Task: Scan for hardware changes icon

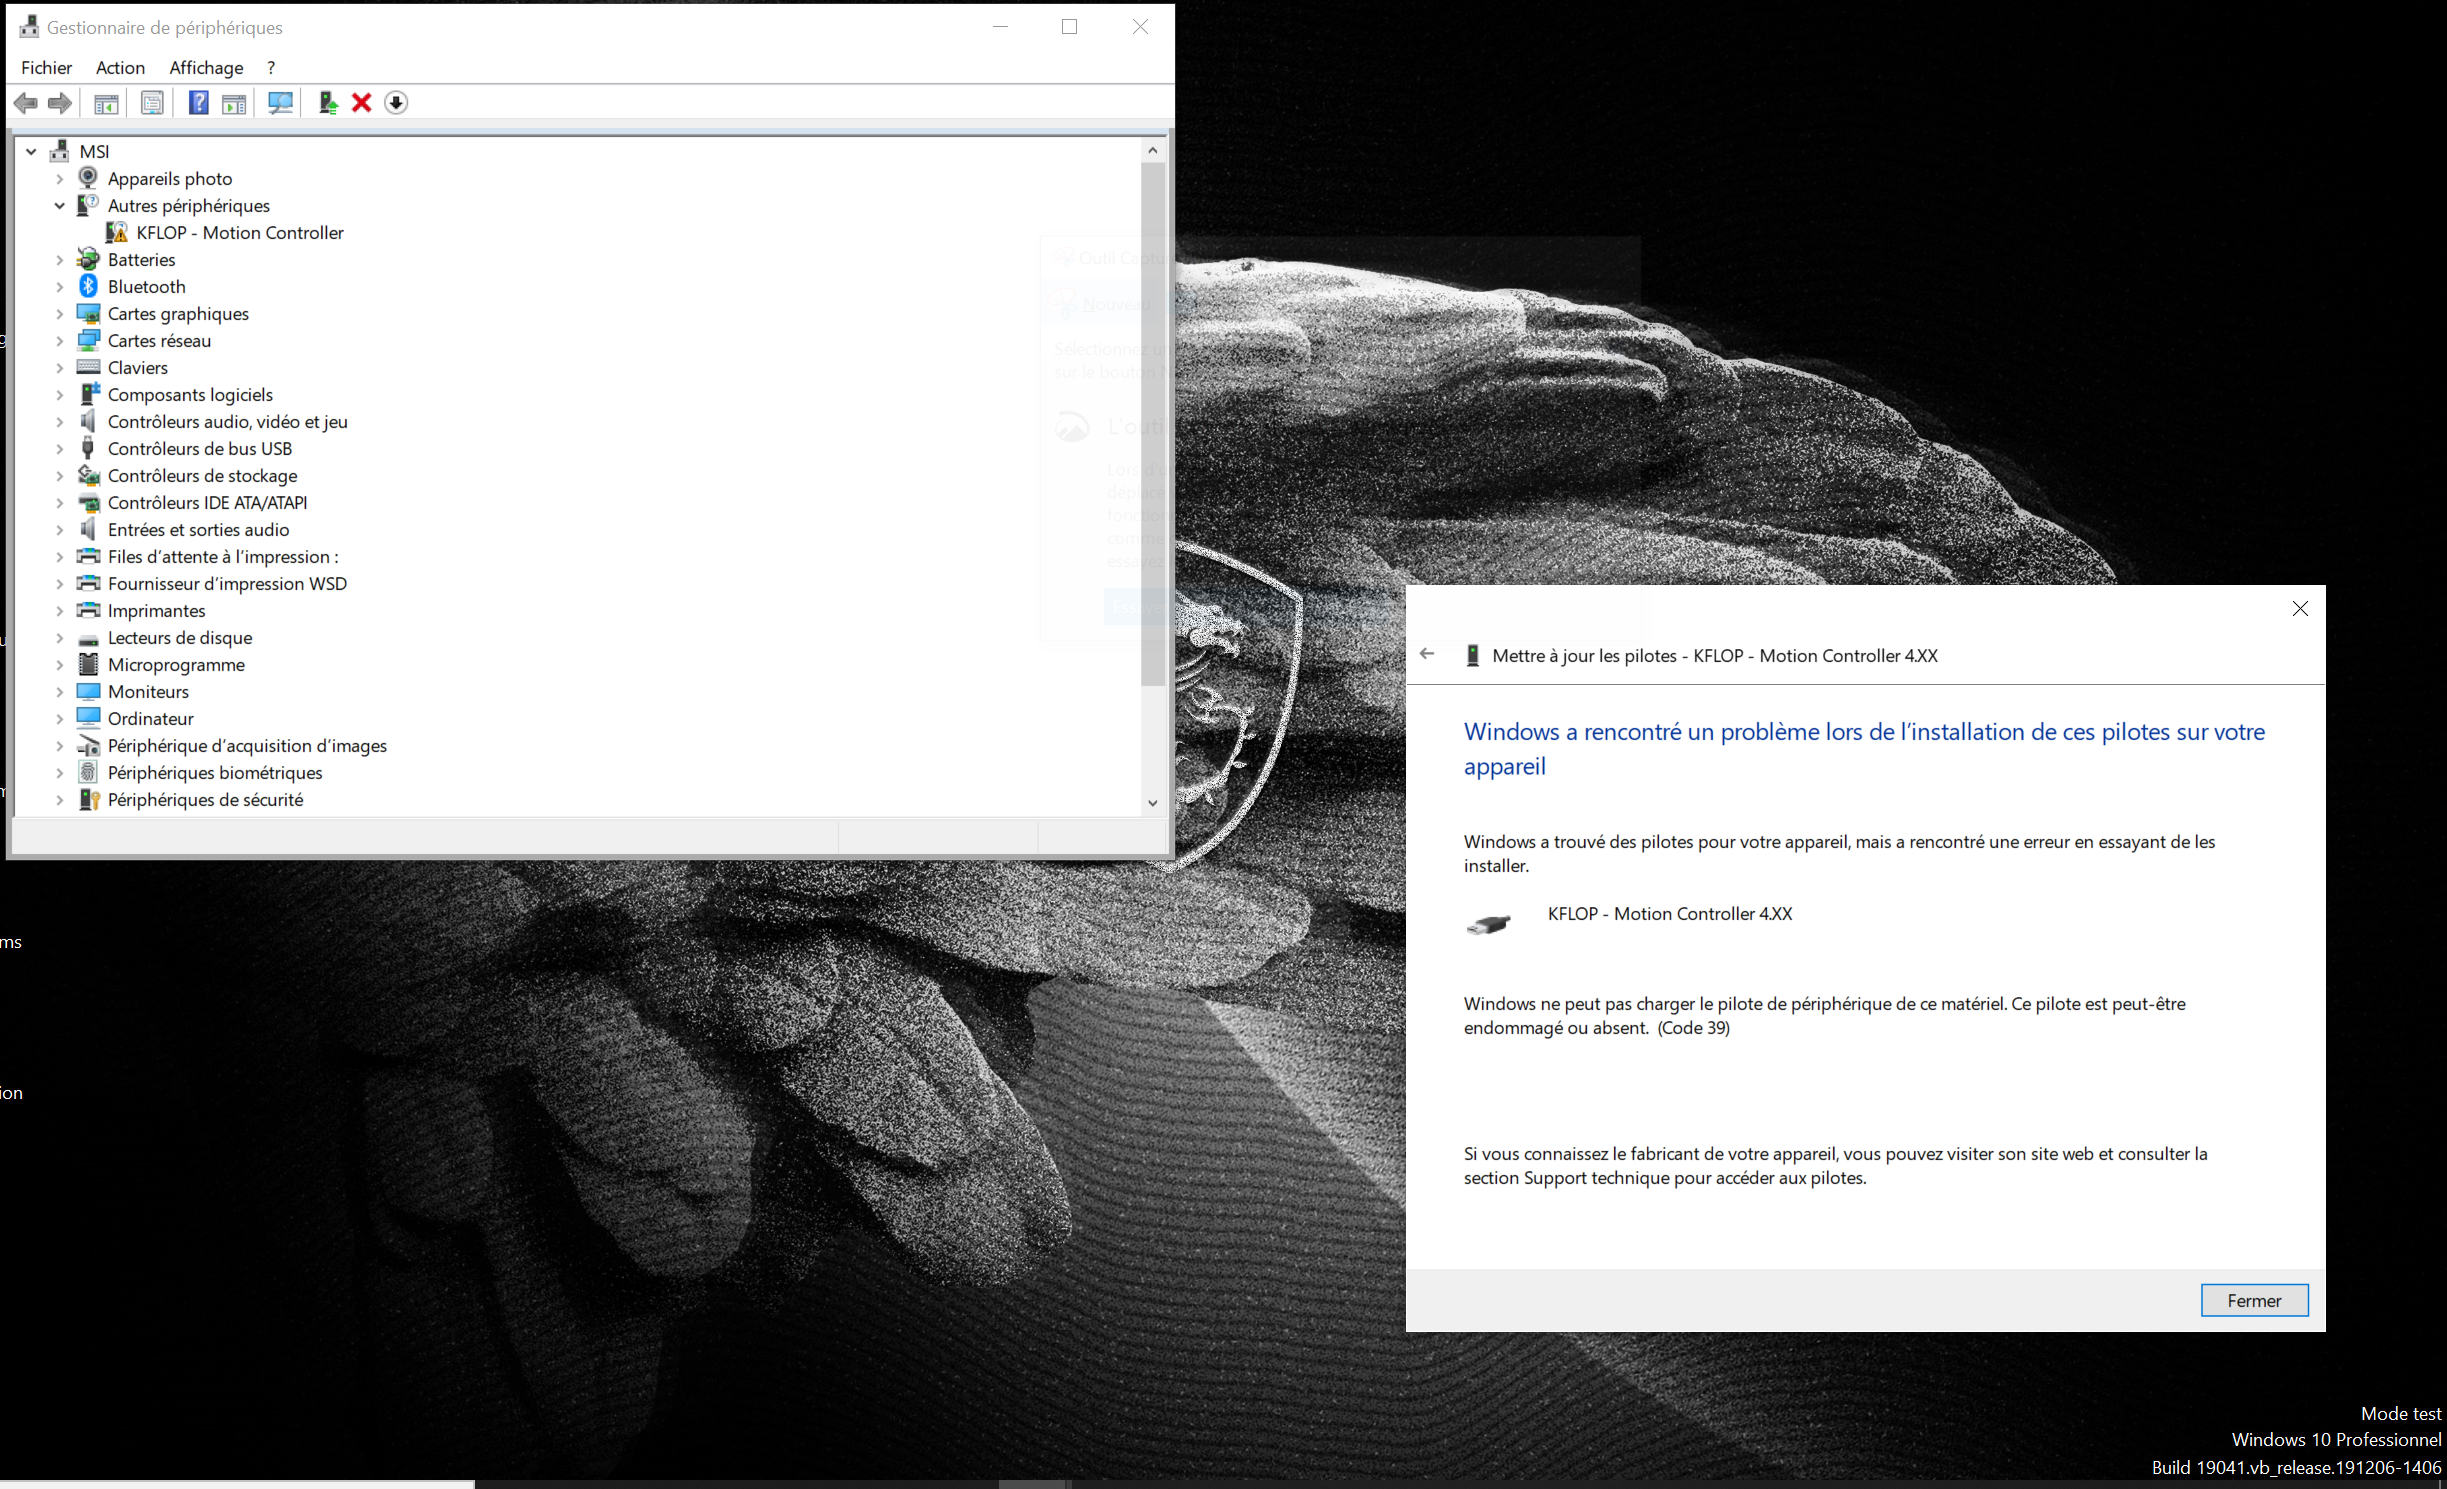Action: [280, 103]
